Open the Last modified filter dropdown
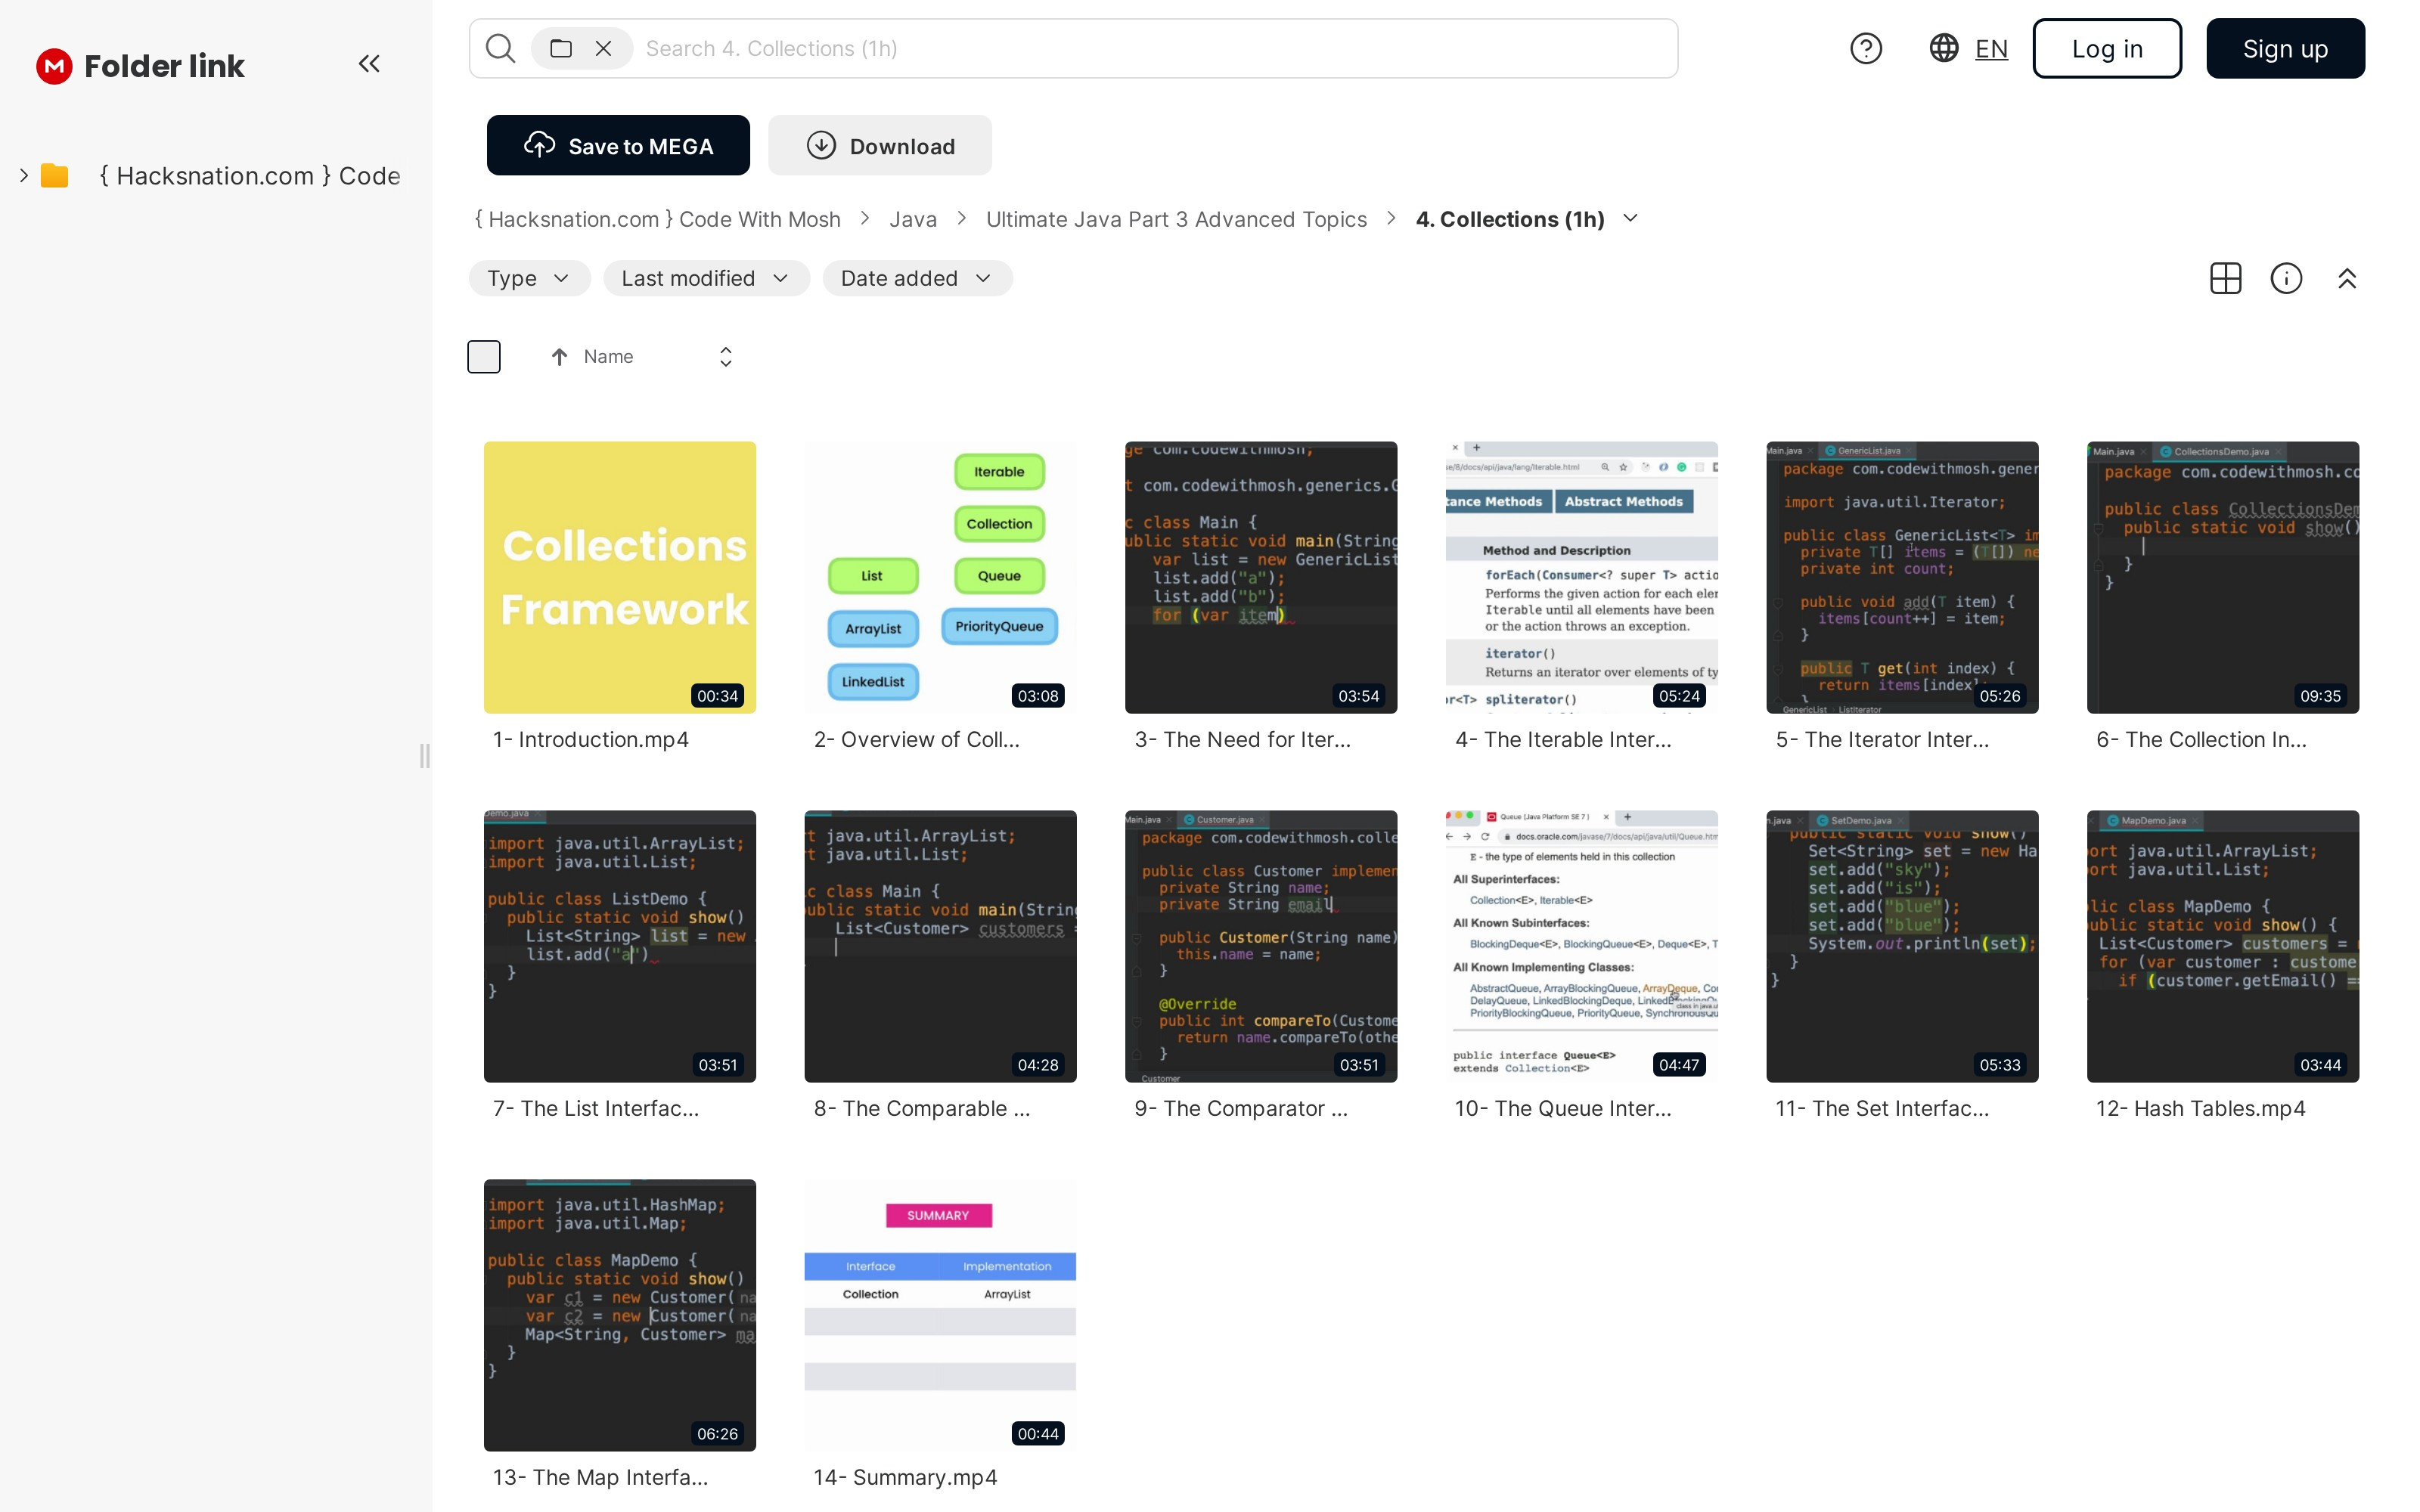The image size is (2420, 1512). coord(705,278)
